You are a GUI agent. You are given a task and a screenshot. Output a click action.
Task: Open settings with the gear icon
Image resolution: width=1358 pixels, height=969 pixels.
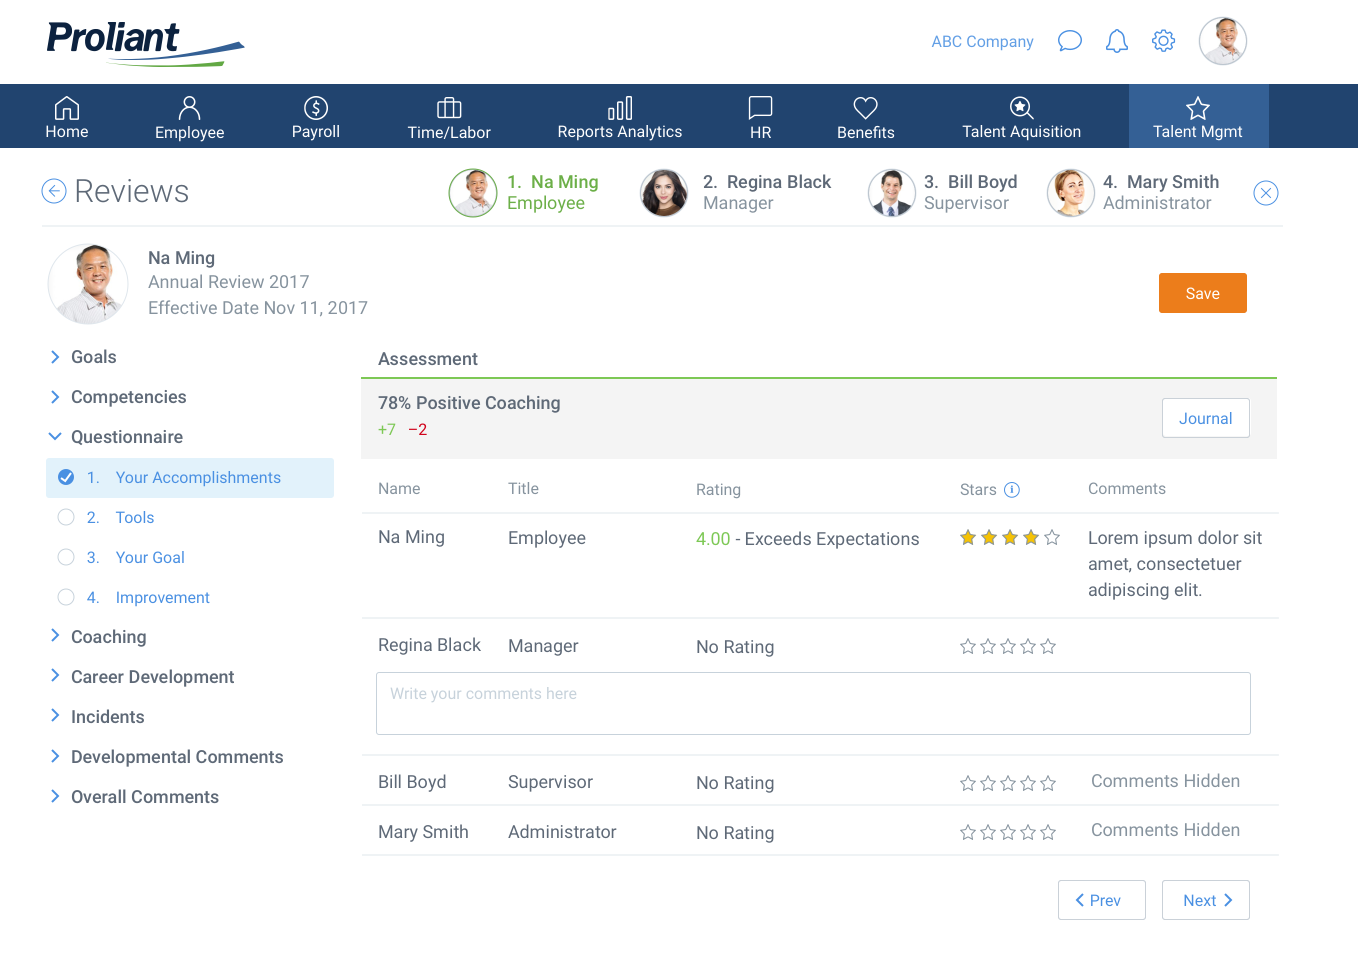click(1163, 41)
